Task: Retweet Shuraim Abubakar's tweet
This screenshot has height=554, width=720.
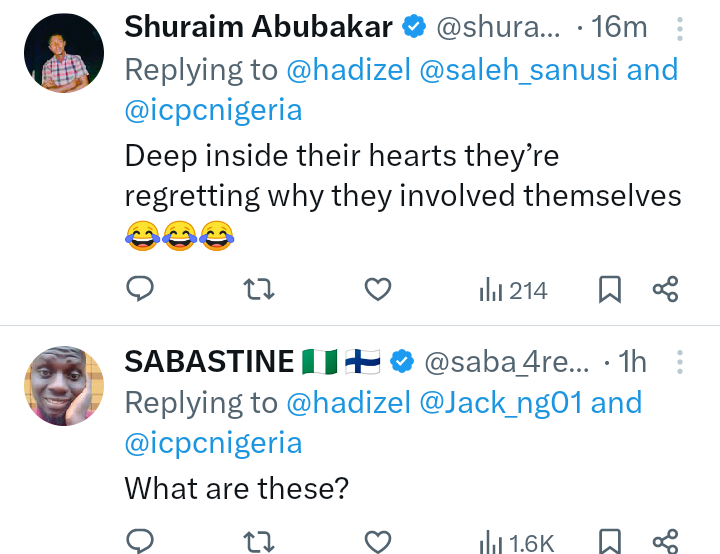Action: pos(259,291)
